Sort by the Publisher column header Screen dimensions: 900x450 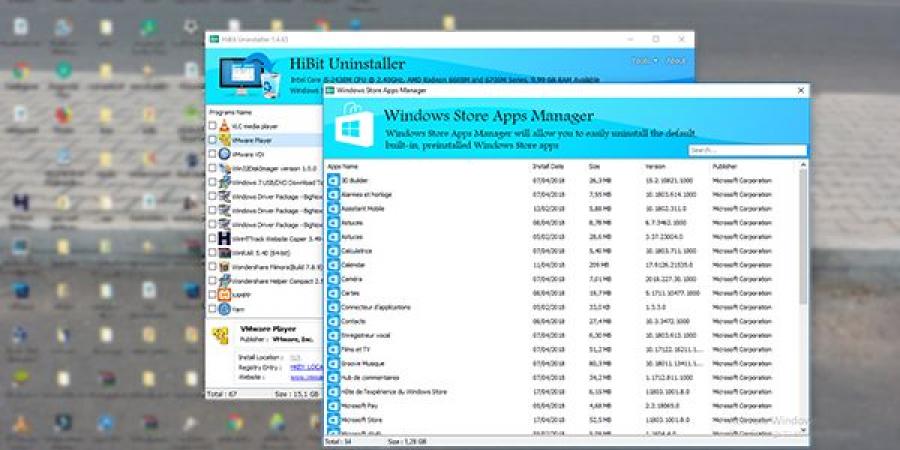tap(724, 166)
